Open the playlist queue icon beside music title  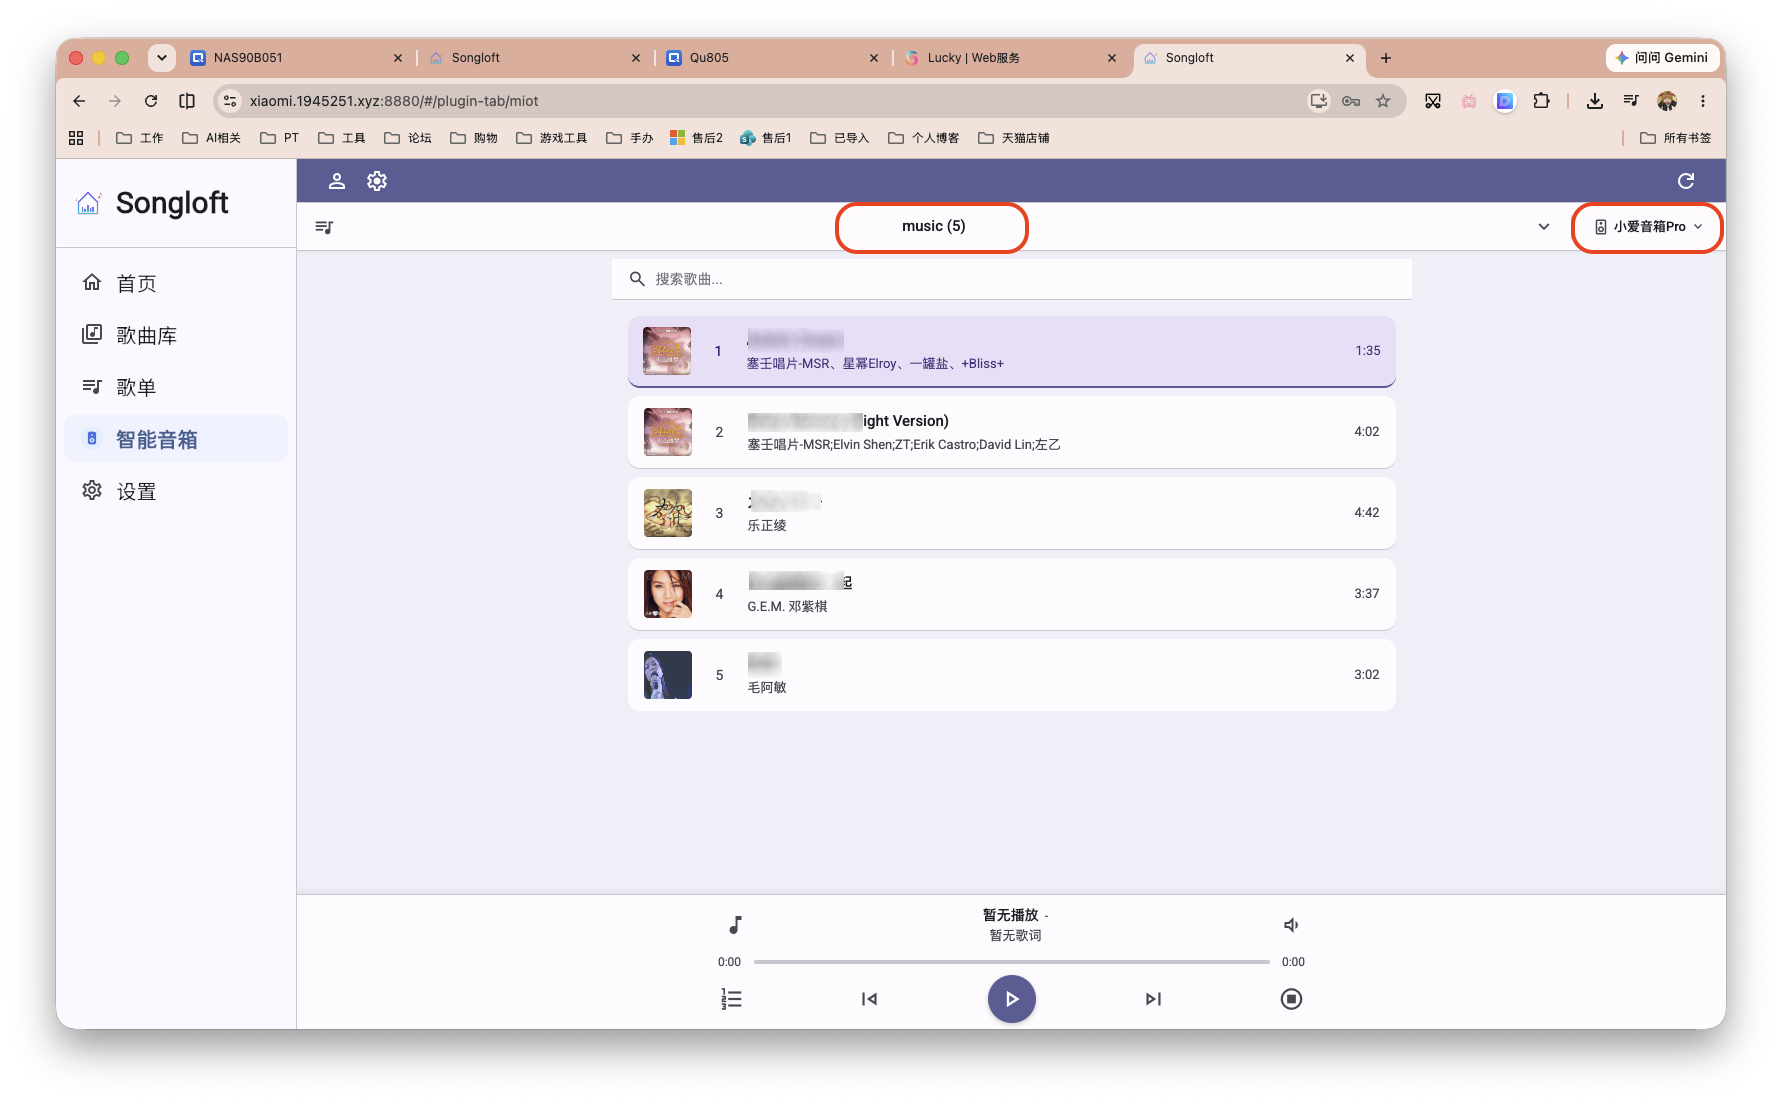(x=324, y=227)
